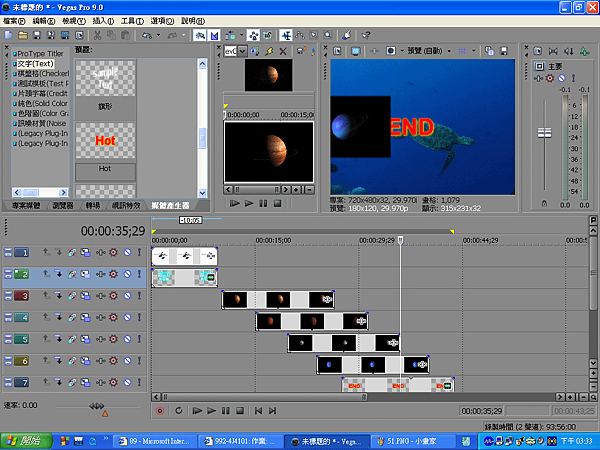Click the playback rate scrub slider
This screenshot has width=600, height=450.
coord(97,406)
